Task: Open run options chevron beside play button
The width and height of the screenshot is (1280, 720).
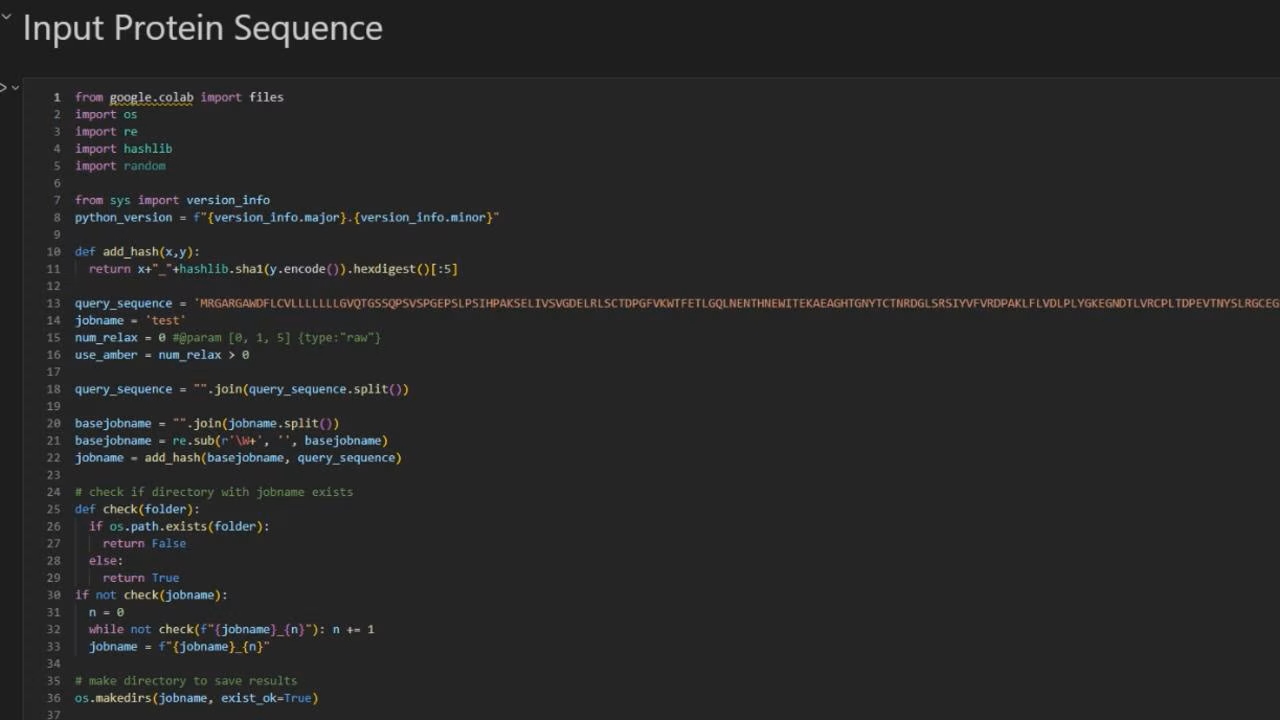Action: pyautogui.click(x=15, y=88)
